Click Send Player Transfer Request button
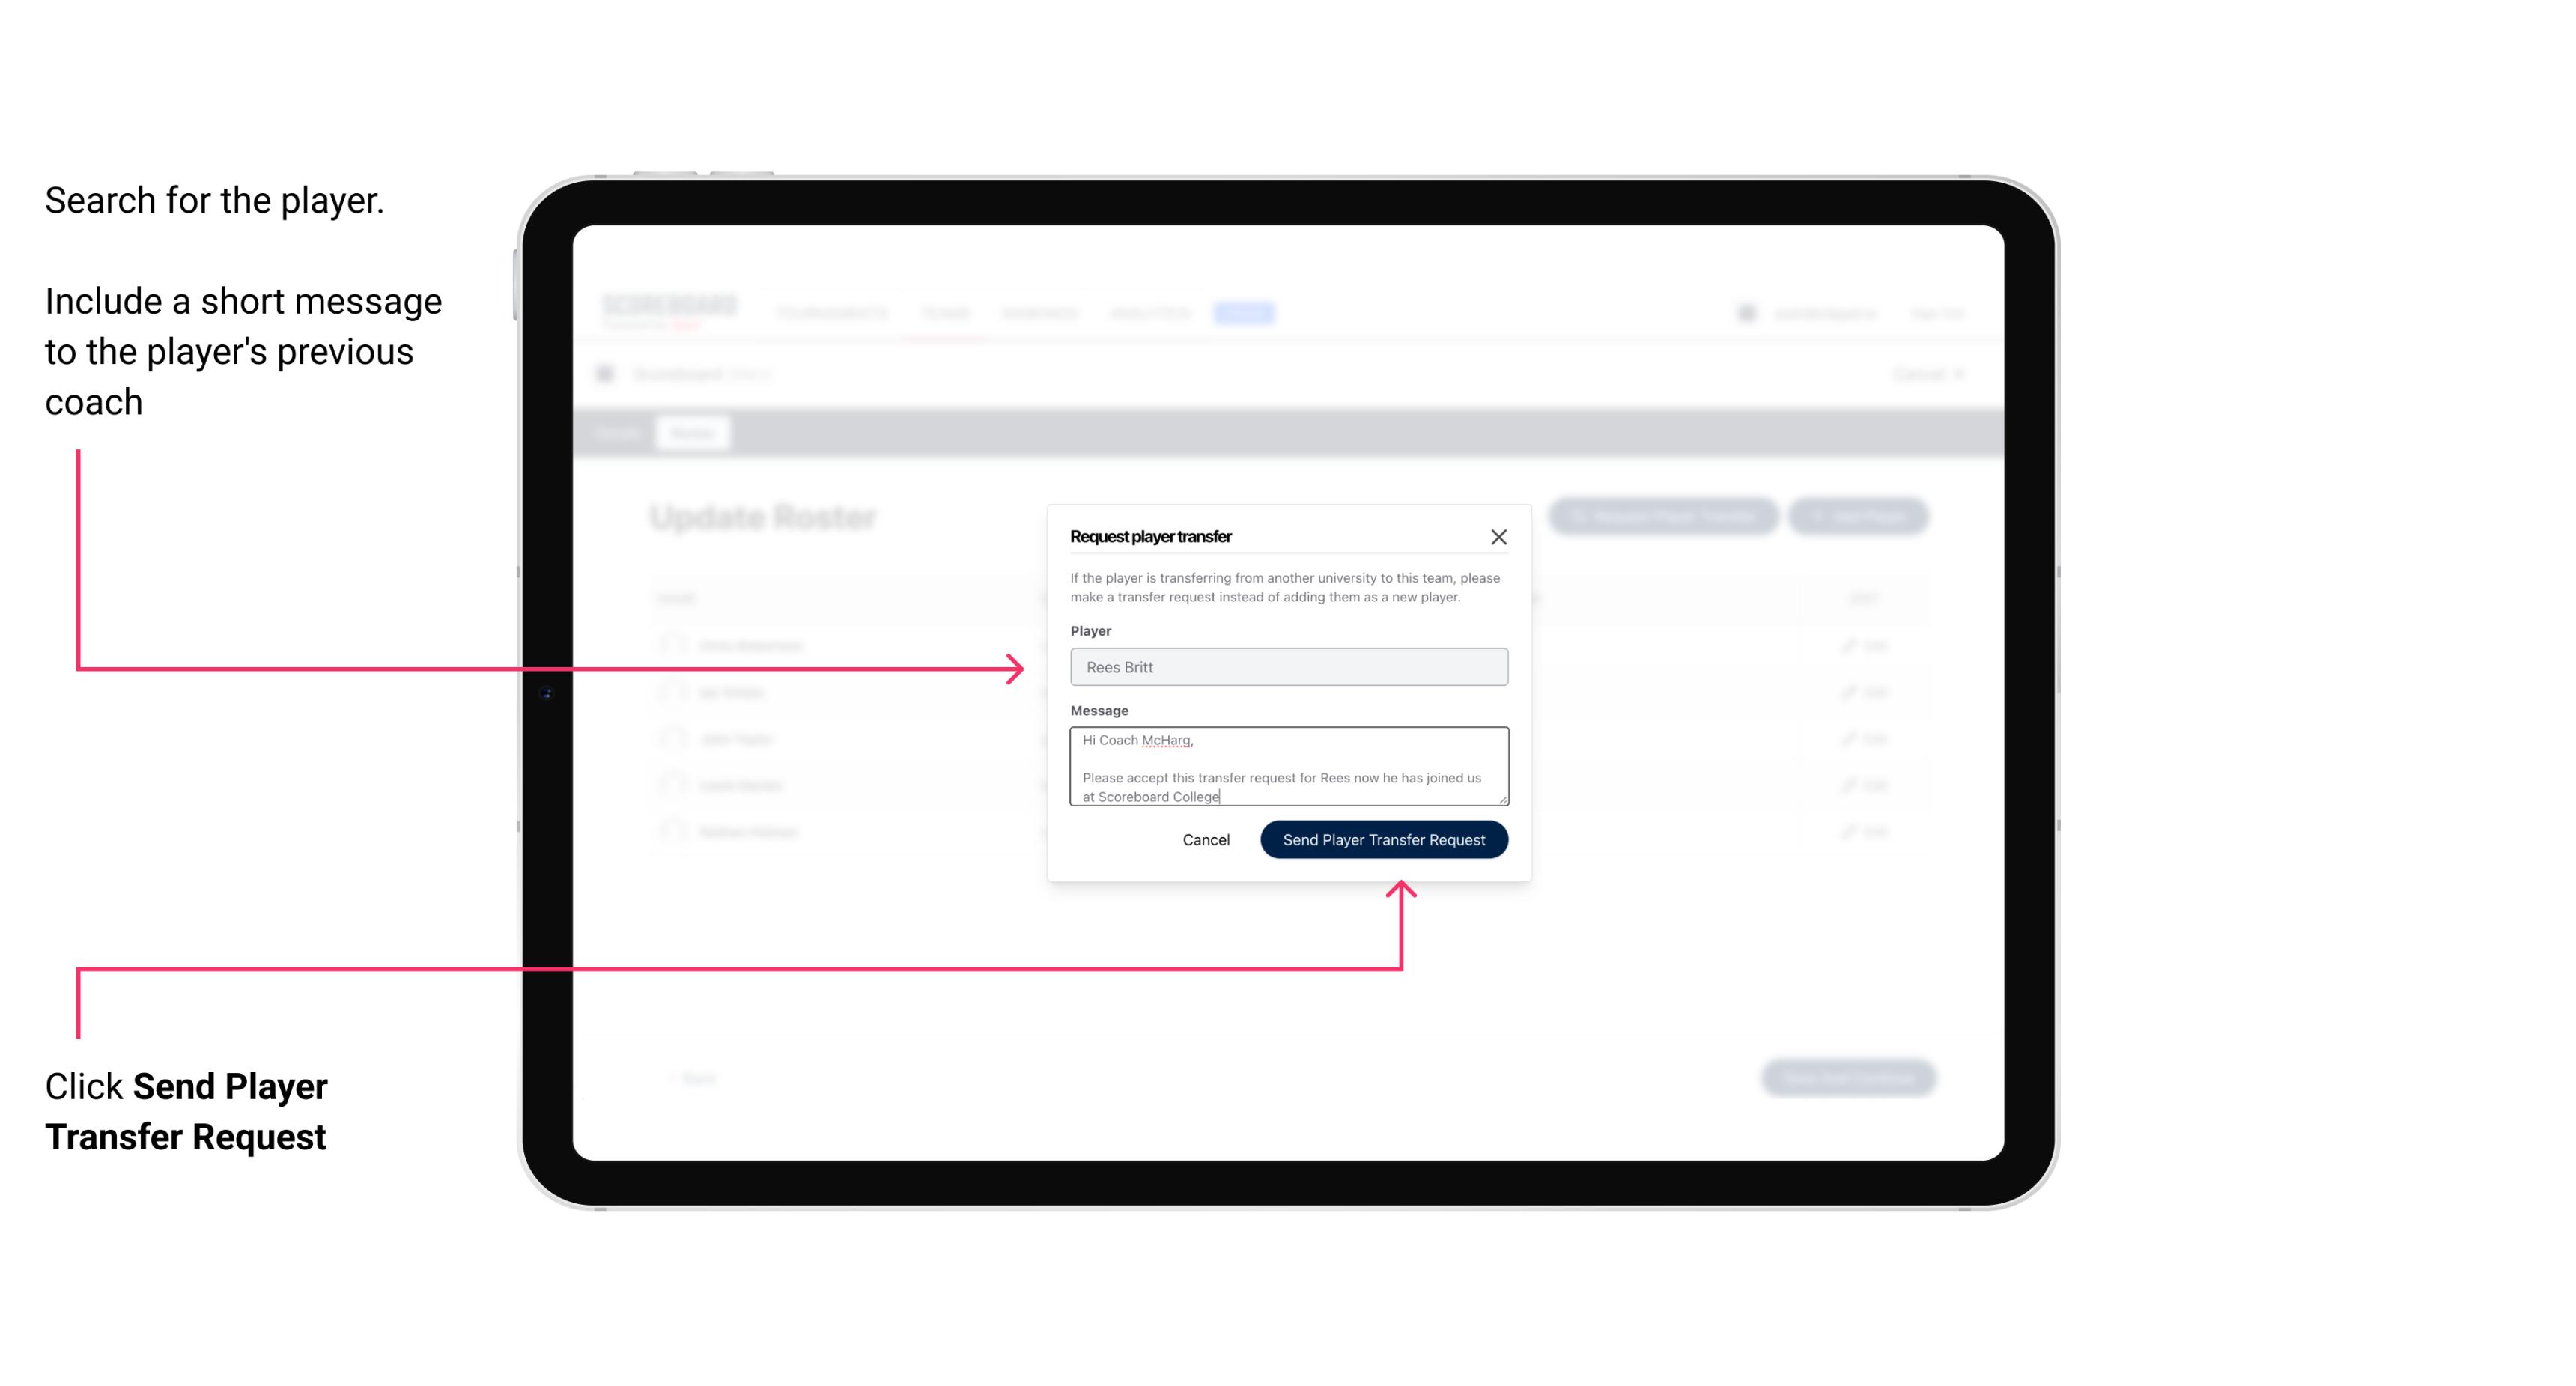 1385,838
